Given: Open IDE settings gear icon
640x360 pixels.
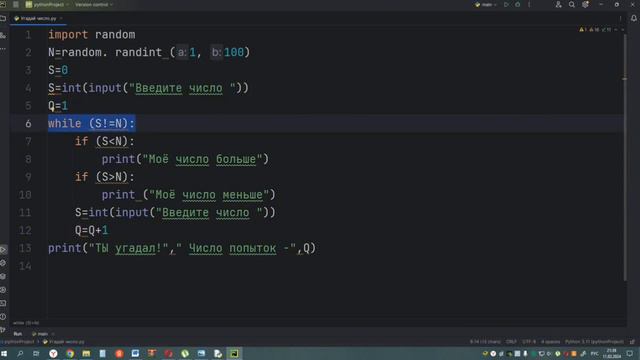Looking at the screenshot, I should (586, 4).
